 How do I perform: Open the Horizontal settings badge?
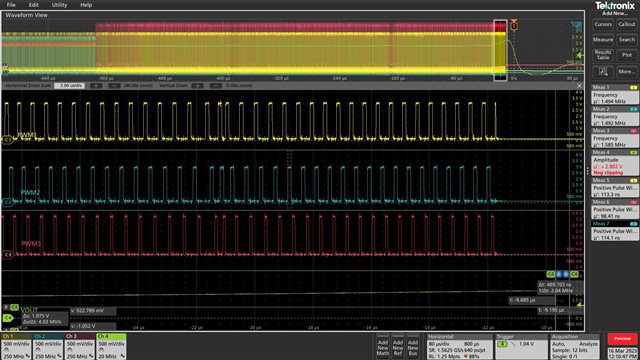pos(459,347)
